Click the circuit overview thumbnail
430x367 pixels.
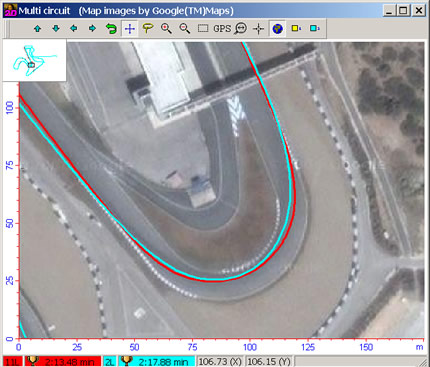(x=35, y=61)
